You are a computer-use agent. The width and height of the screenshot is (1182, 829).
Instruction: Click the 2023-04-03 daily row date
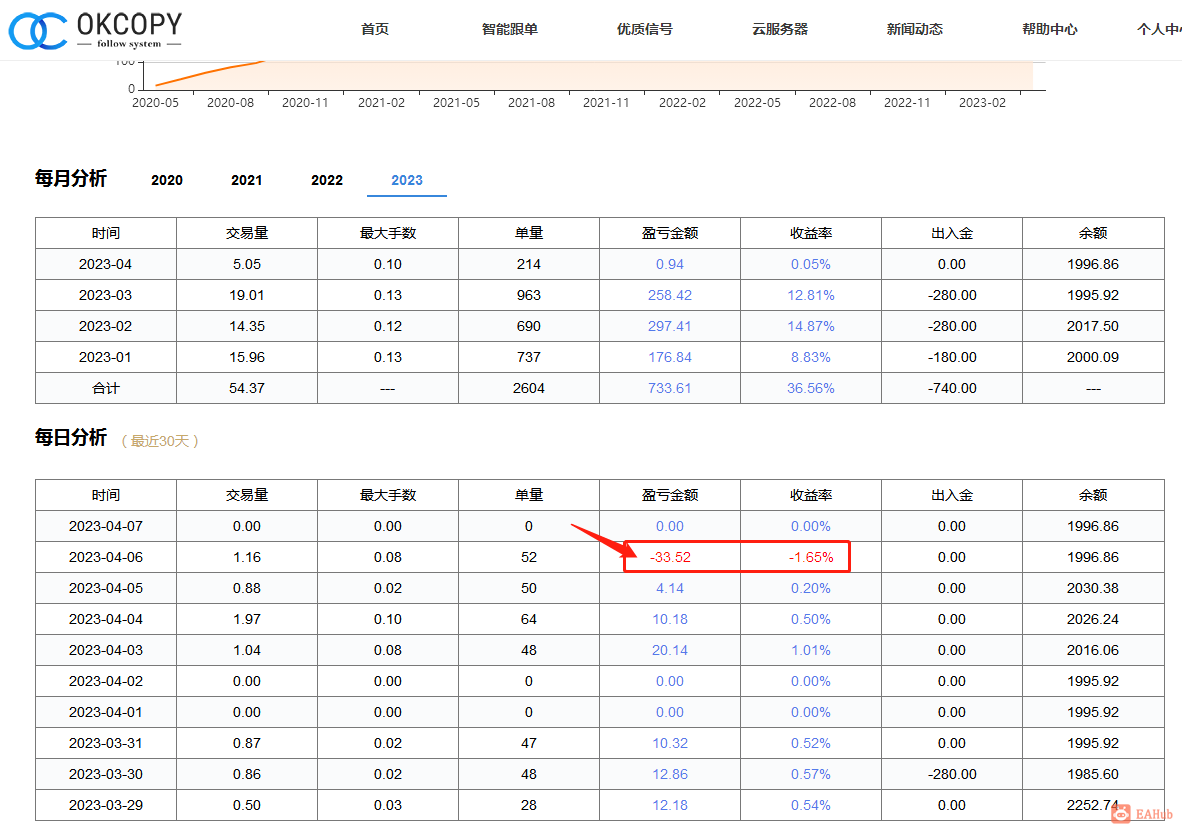click(x=106, y=650)
